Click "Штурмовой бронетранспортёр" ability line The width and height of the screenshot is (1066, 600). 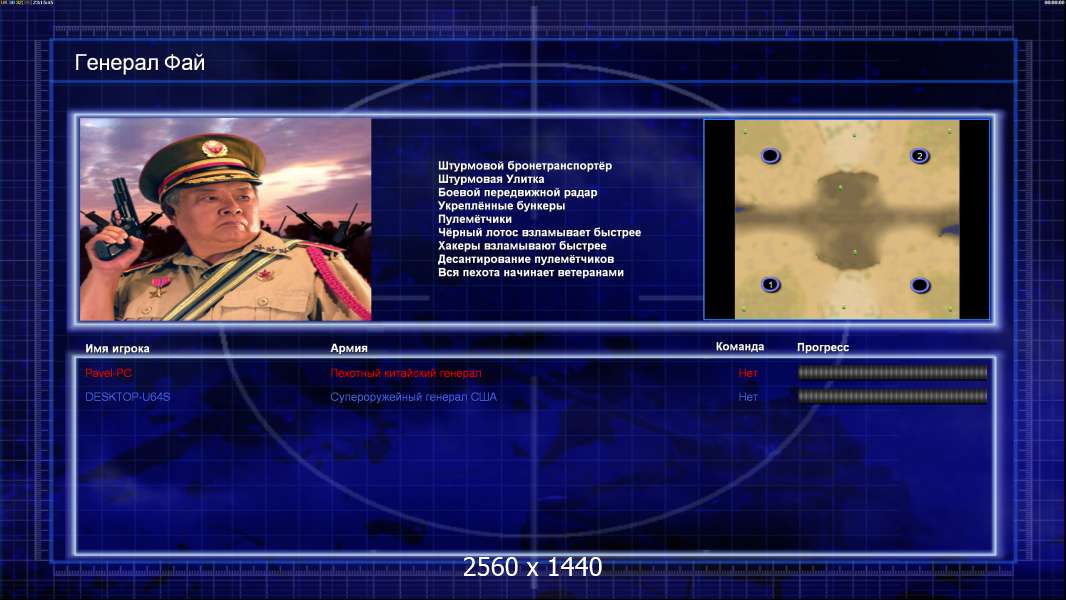click(x=525, y=166)
